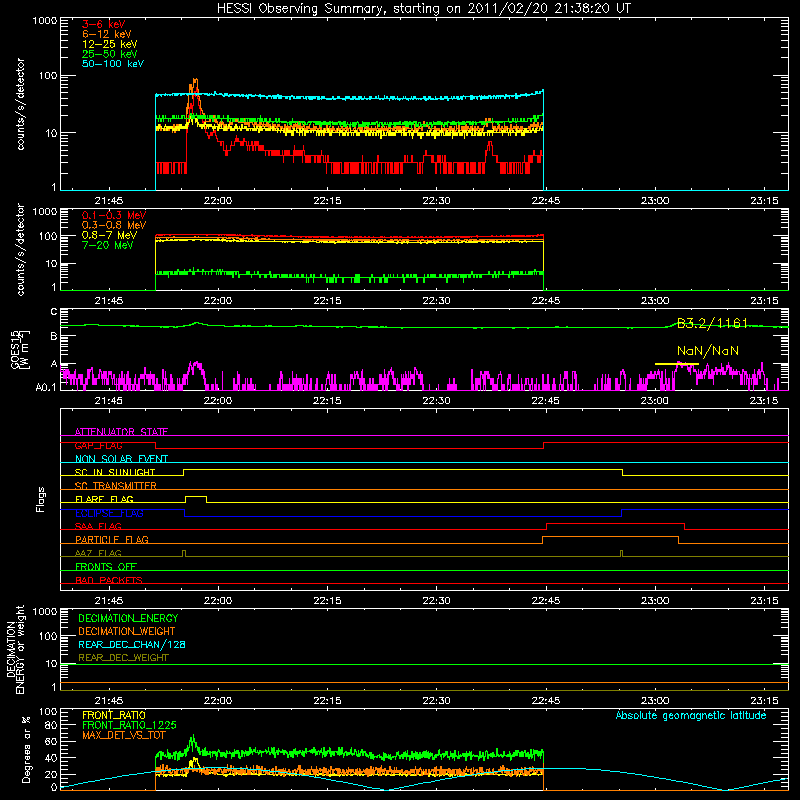Viewport: 800px width, 800px height.
Task: Select the ECLIPSE_FLAG label
Action: (x=109, y=513)
